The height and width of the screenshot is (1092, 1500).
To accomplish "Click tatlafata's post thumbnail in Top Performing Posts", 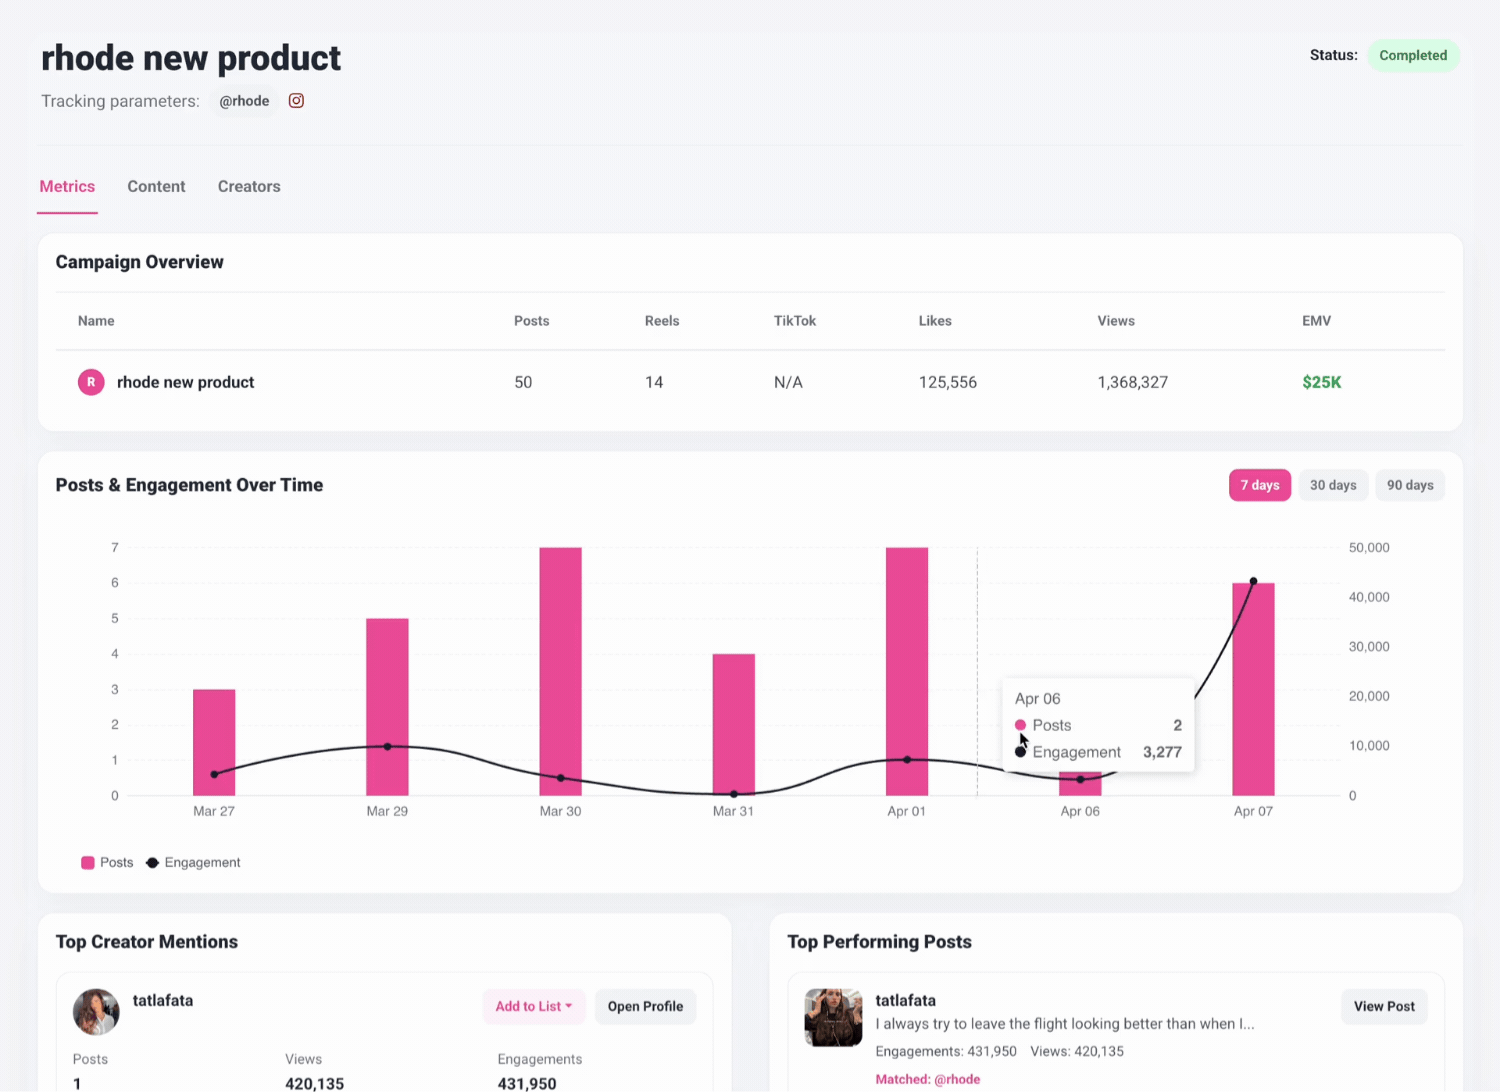I will pos(833,1017).
